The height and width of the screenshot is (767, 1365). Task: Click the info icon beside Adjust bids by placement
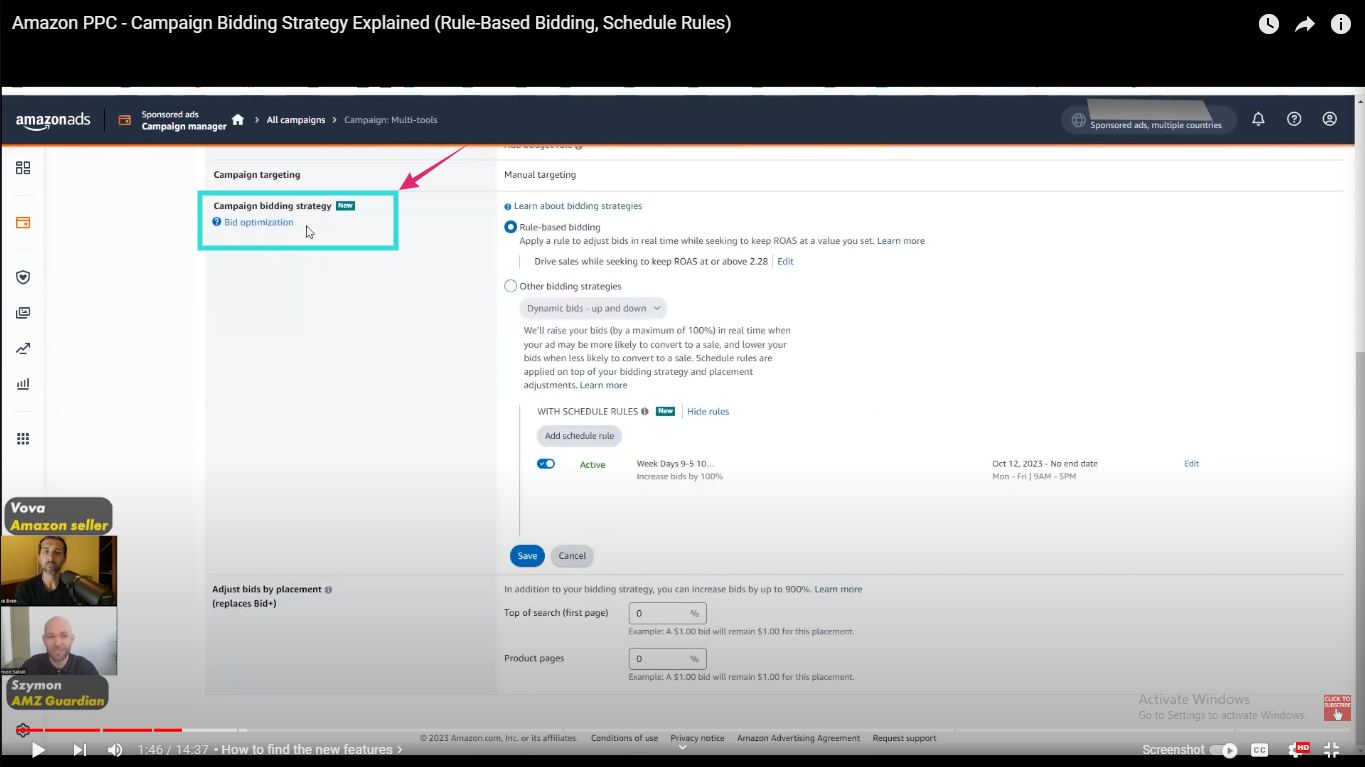tap(328, 590)
